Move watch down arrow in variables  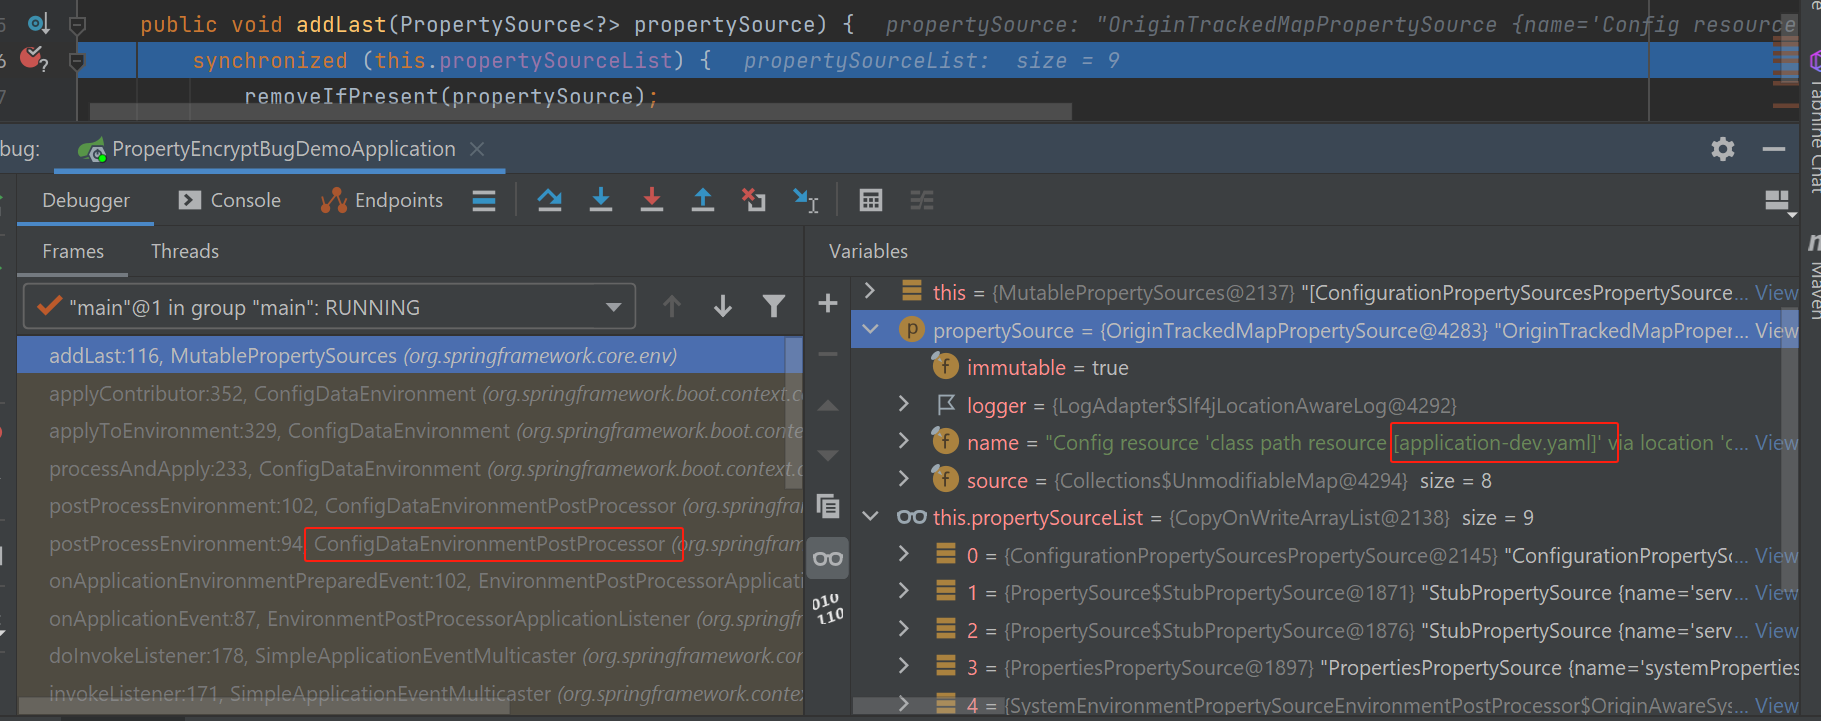pos(828,455)
